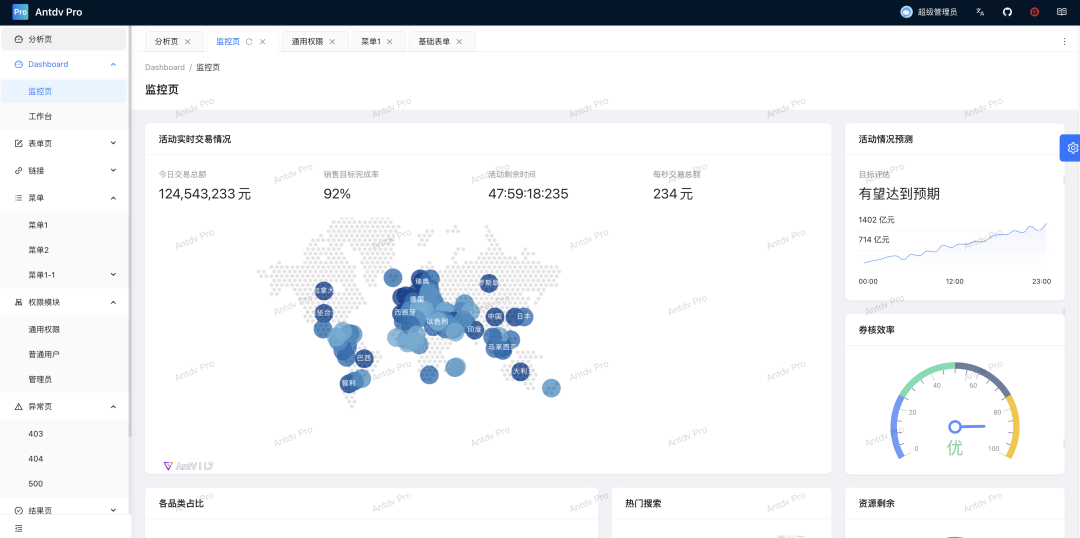This screenshot has width=1080, height=538.
Task: Open the blue settings gear drawer
Action: coord(1072,147)
